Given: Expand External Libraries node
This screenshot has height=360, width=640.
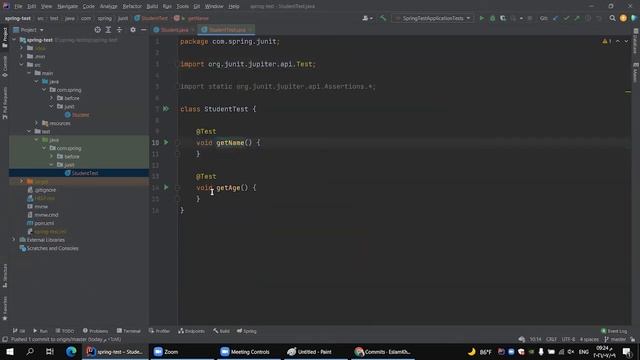Looking at the screenshot, I should (x=14, y=240).
